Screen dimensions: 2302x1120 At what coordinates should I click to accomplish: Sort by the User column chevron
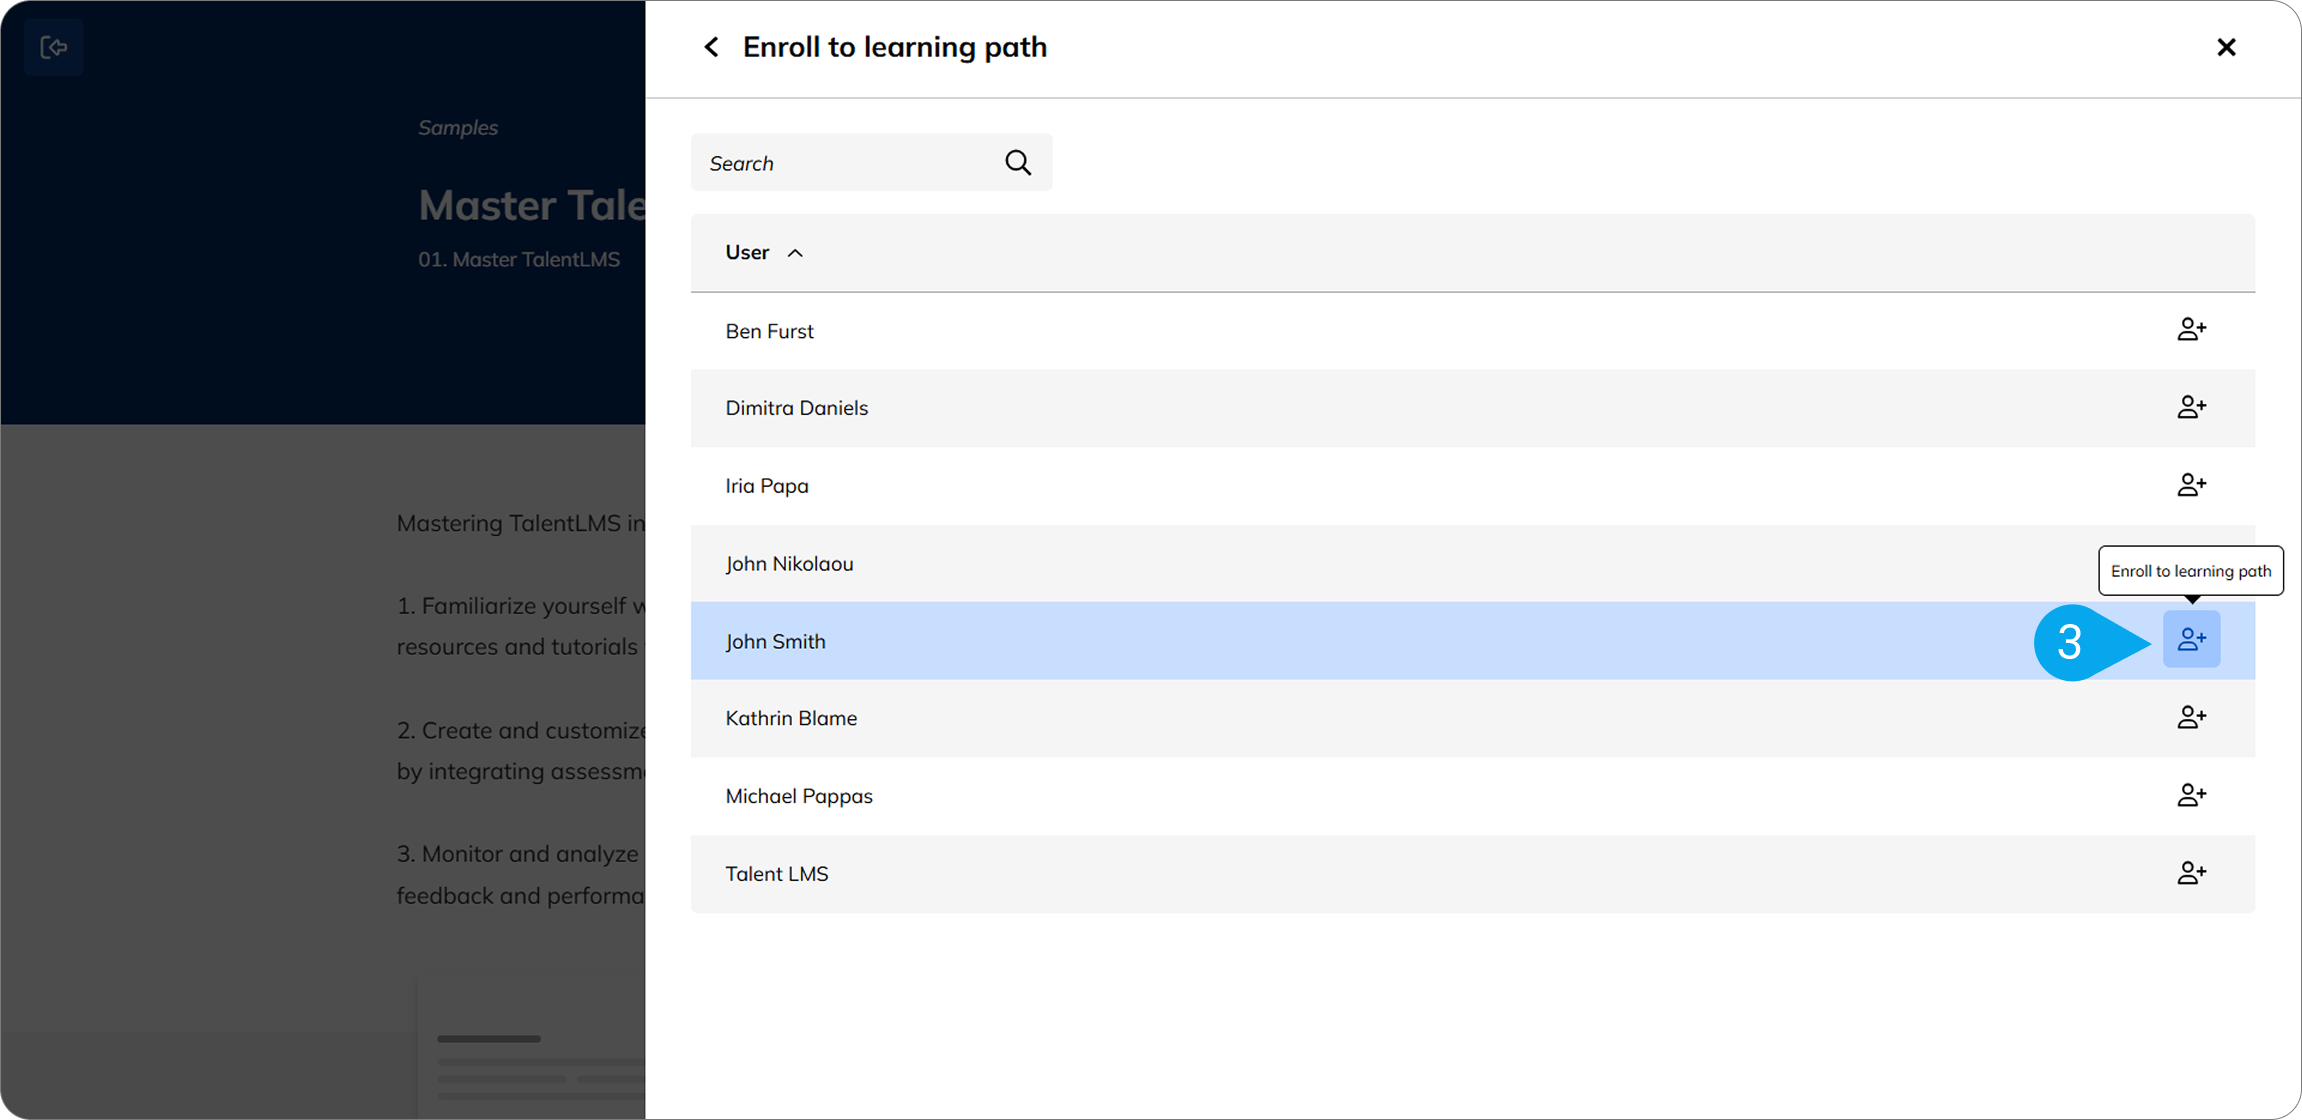tap(795, 253)
